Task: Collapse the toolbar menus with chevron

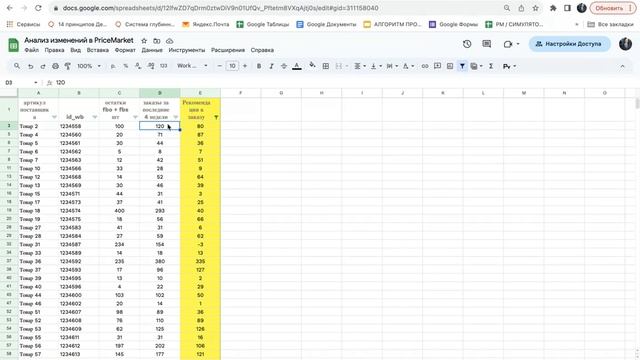Action: tap(622, 66)
